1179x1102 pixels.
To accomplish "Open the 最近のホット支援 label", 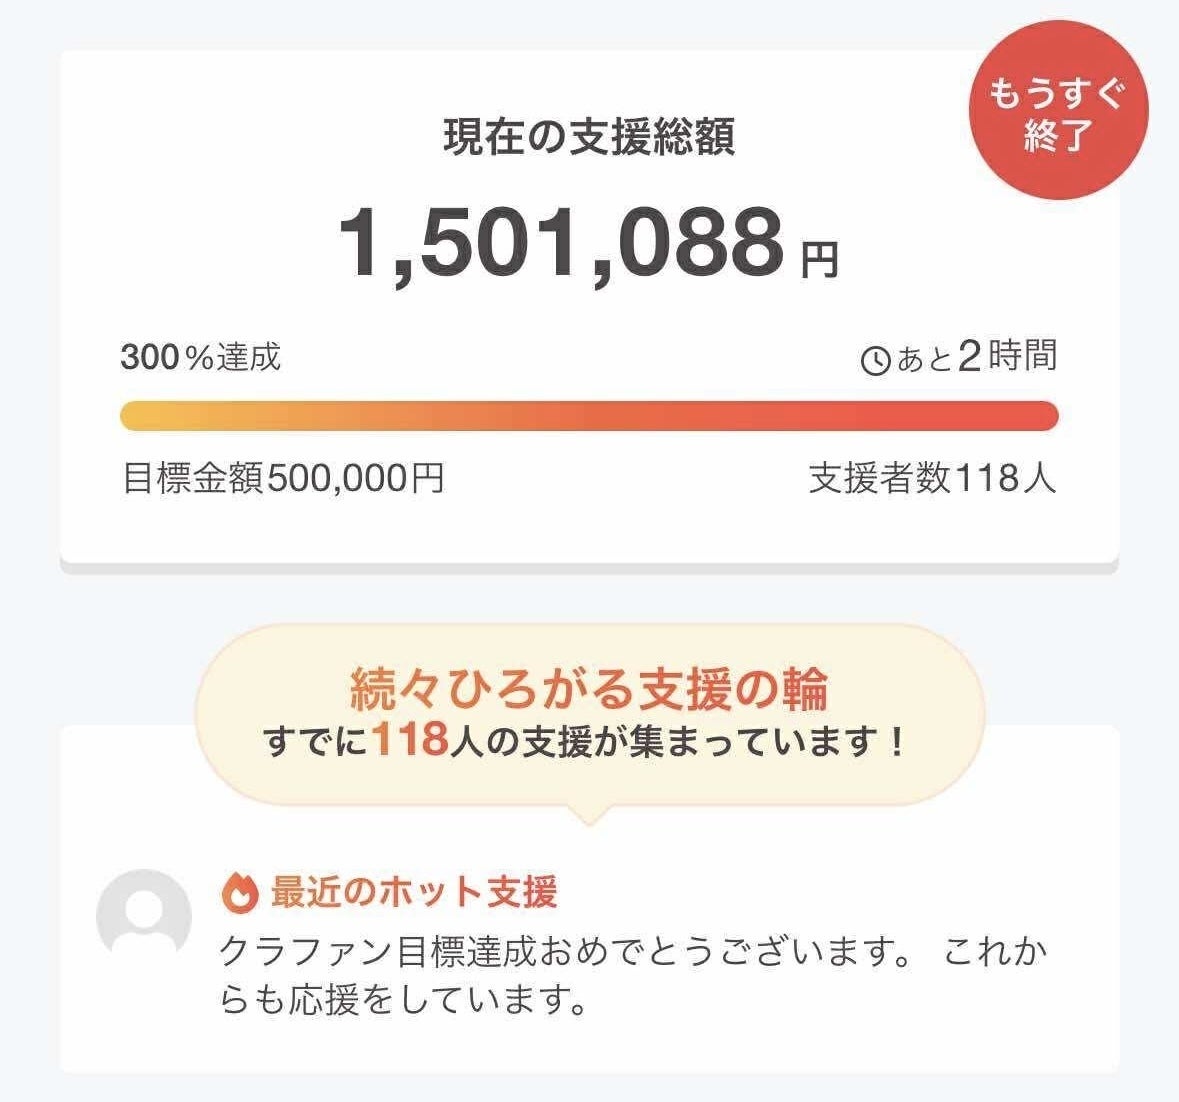I will pyautogui.click(x=413, y=892).
